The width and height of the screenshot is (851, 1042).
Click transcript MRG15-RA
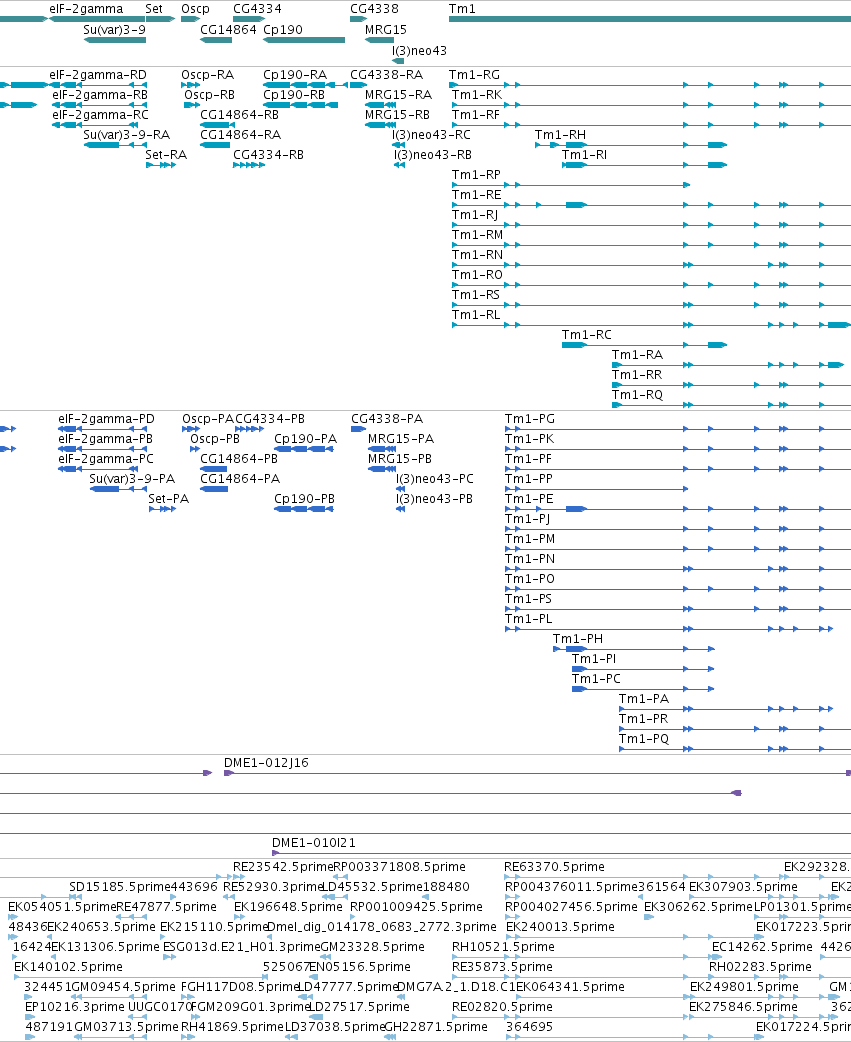[x=398, y=95]
